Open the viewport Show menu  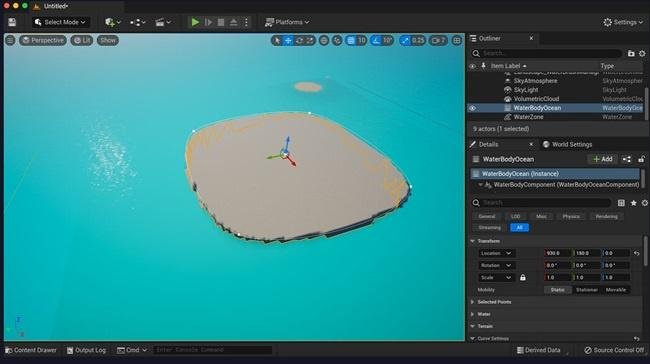coord(108,40)
